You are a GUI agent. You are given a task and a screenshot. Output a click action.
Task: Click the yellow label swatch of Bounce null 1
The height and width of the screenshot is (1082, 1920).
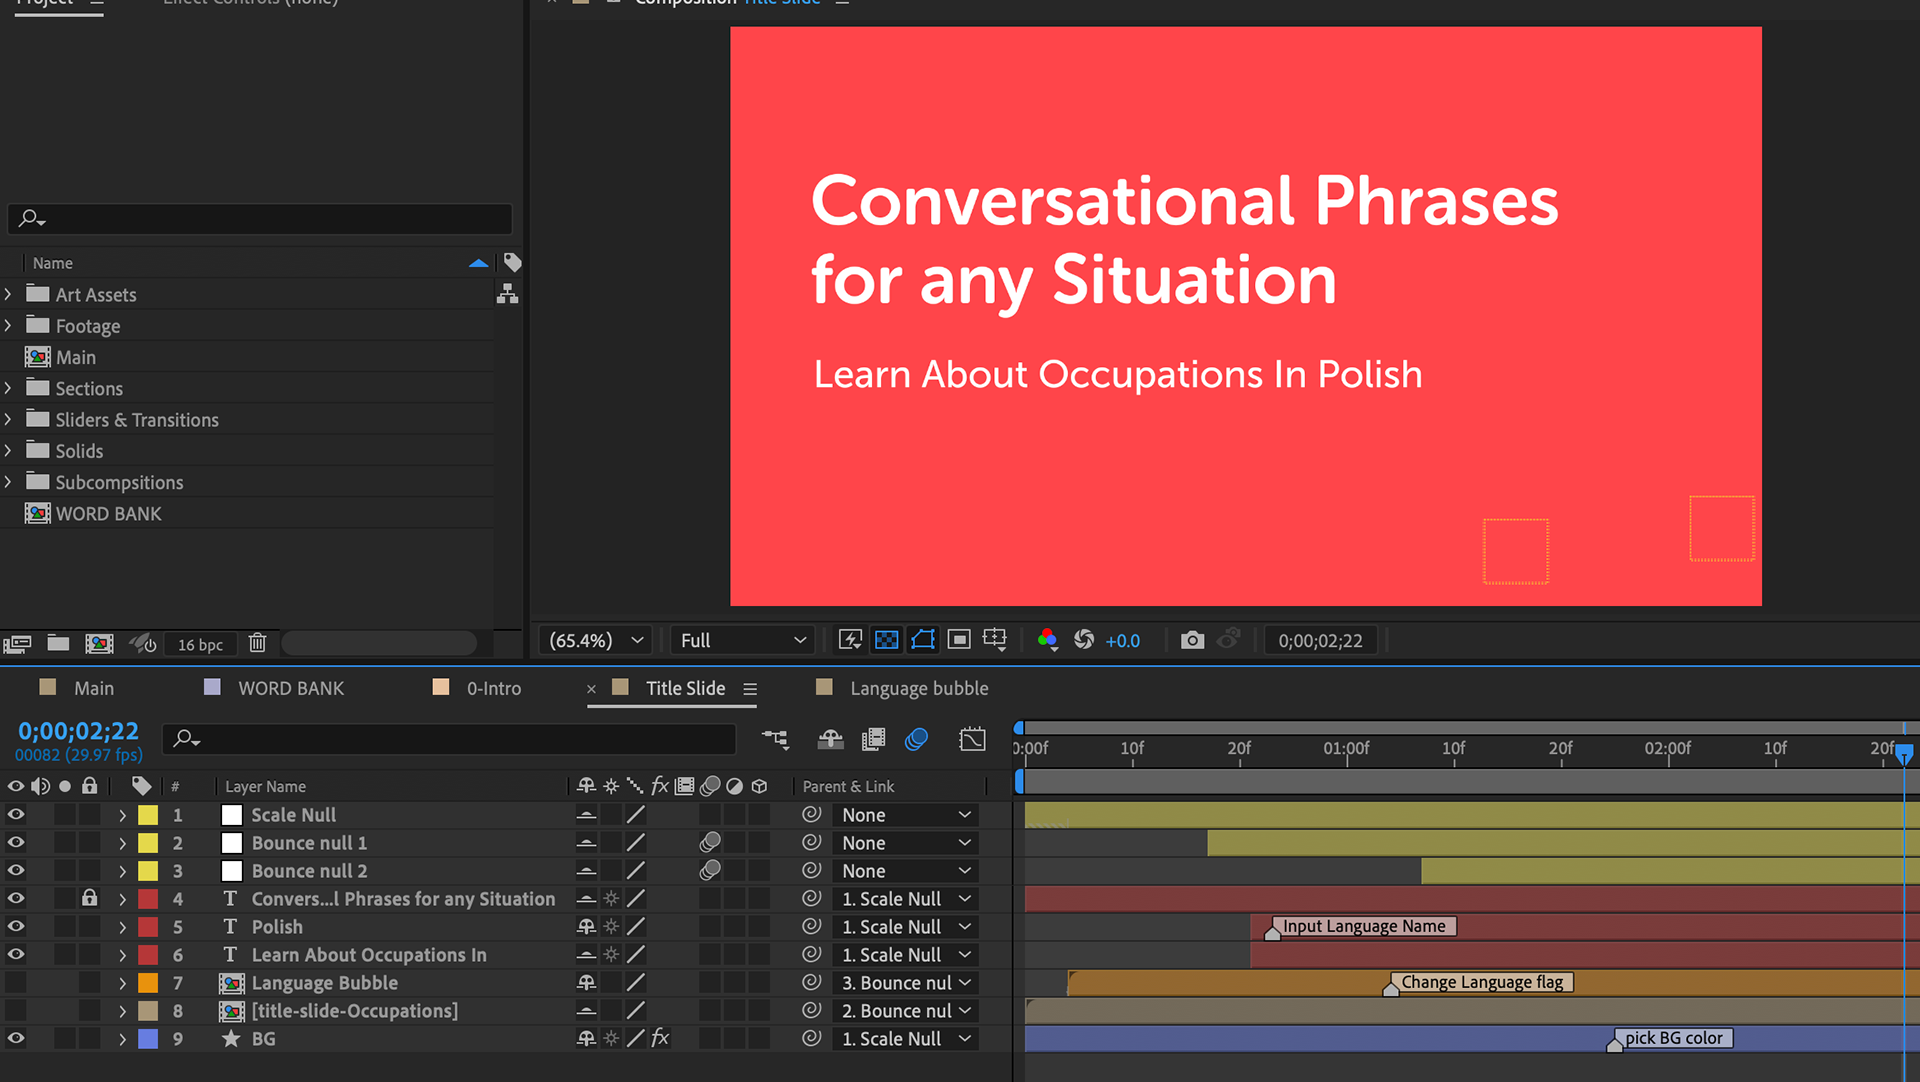[x=148, y=843]
